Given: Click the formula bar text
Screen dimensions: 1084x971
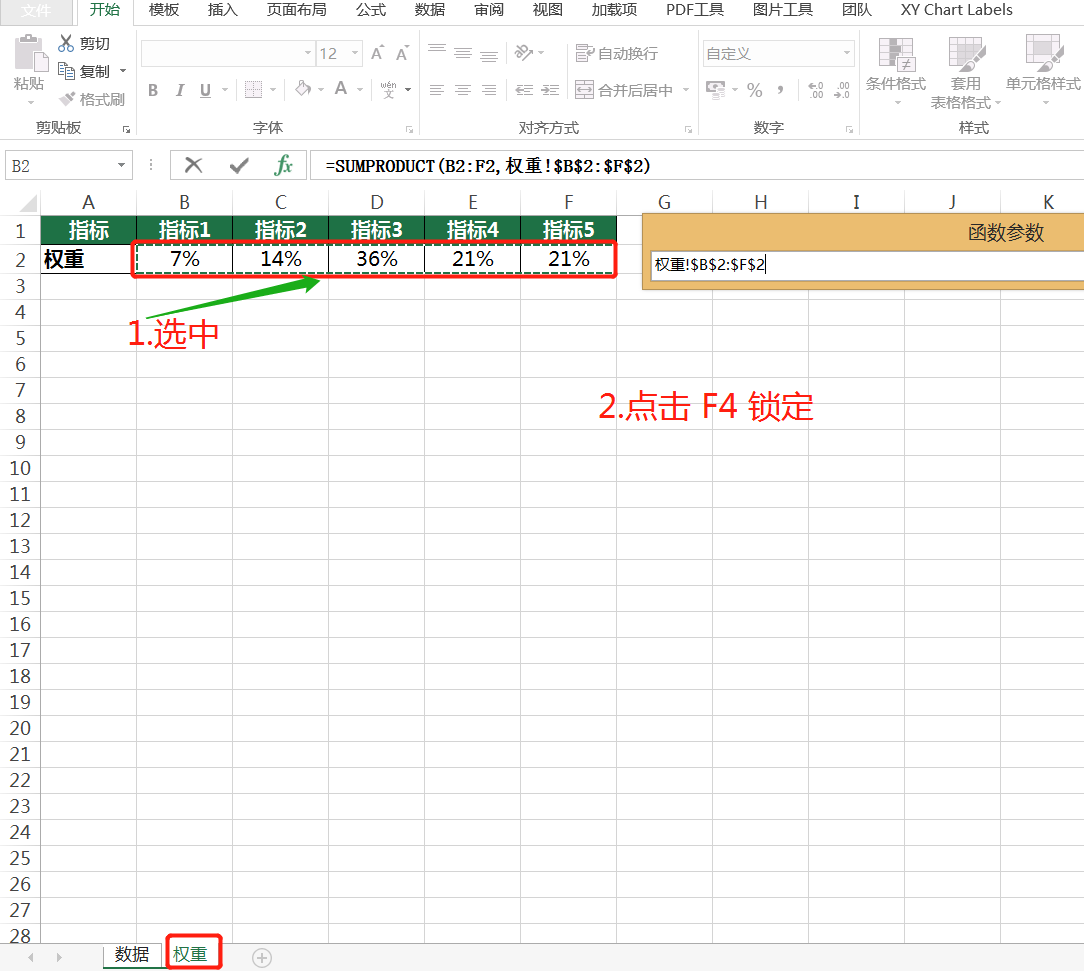Looking at the screenshot, I should click(487, 166).
